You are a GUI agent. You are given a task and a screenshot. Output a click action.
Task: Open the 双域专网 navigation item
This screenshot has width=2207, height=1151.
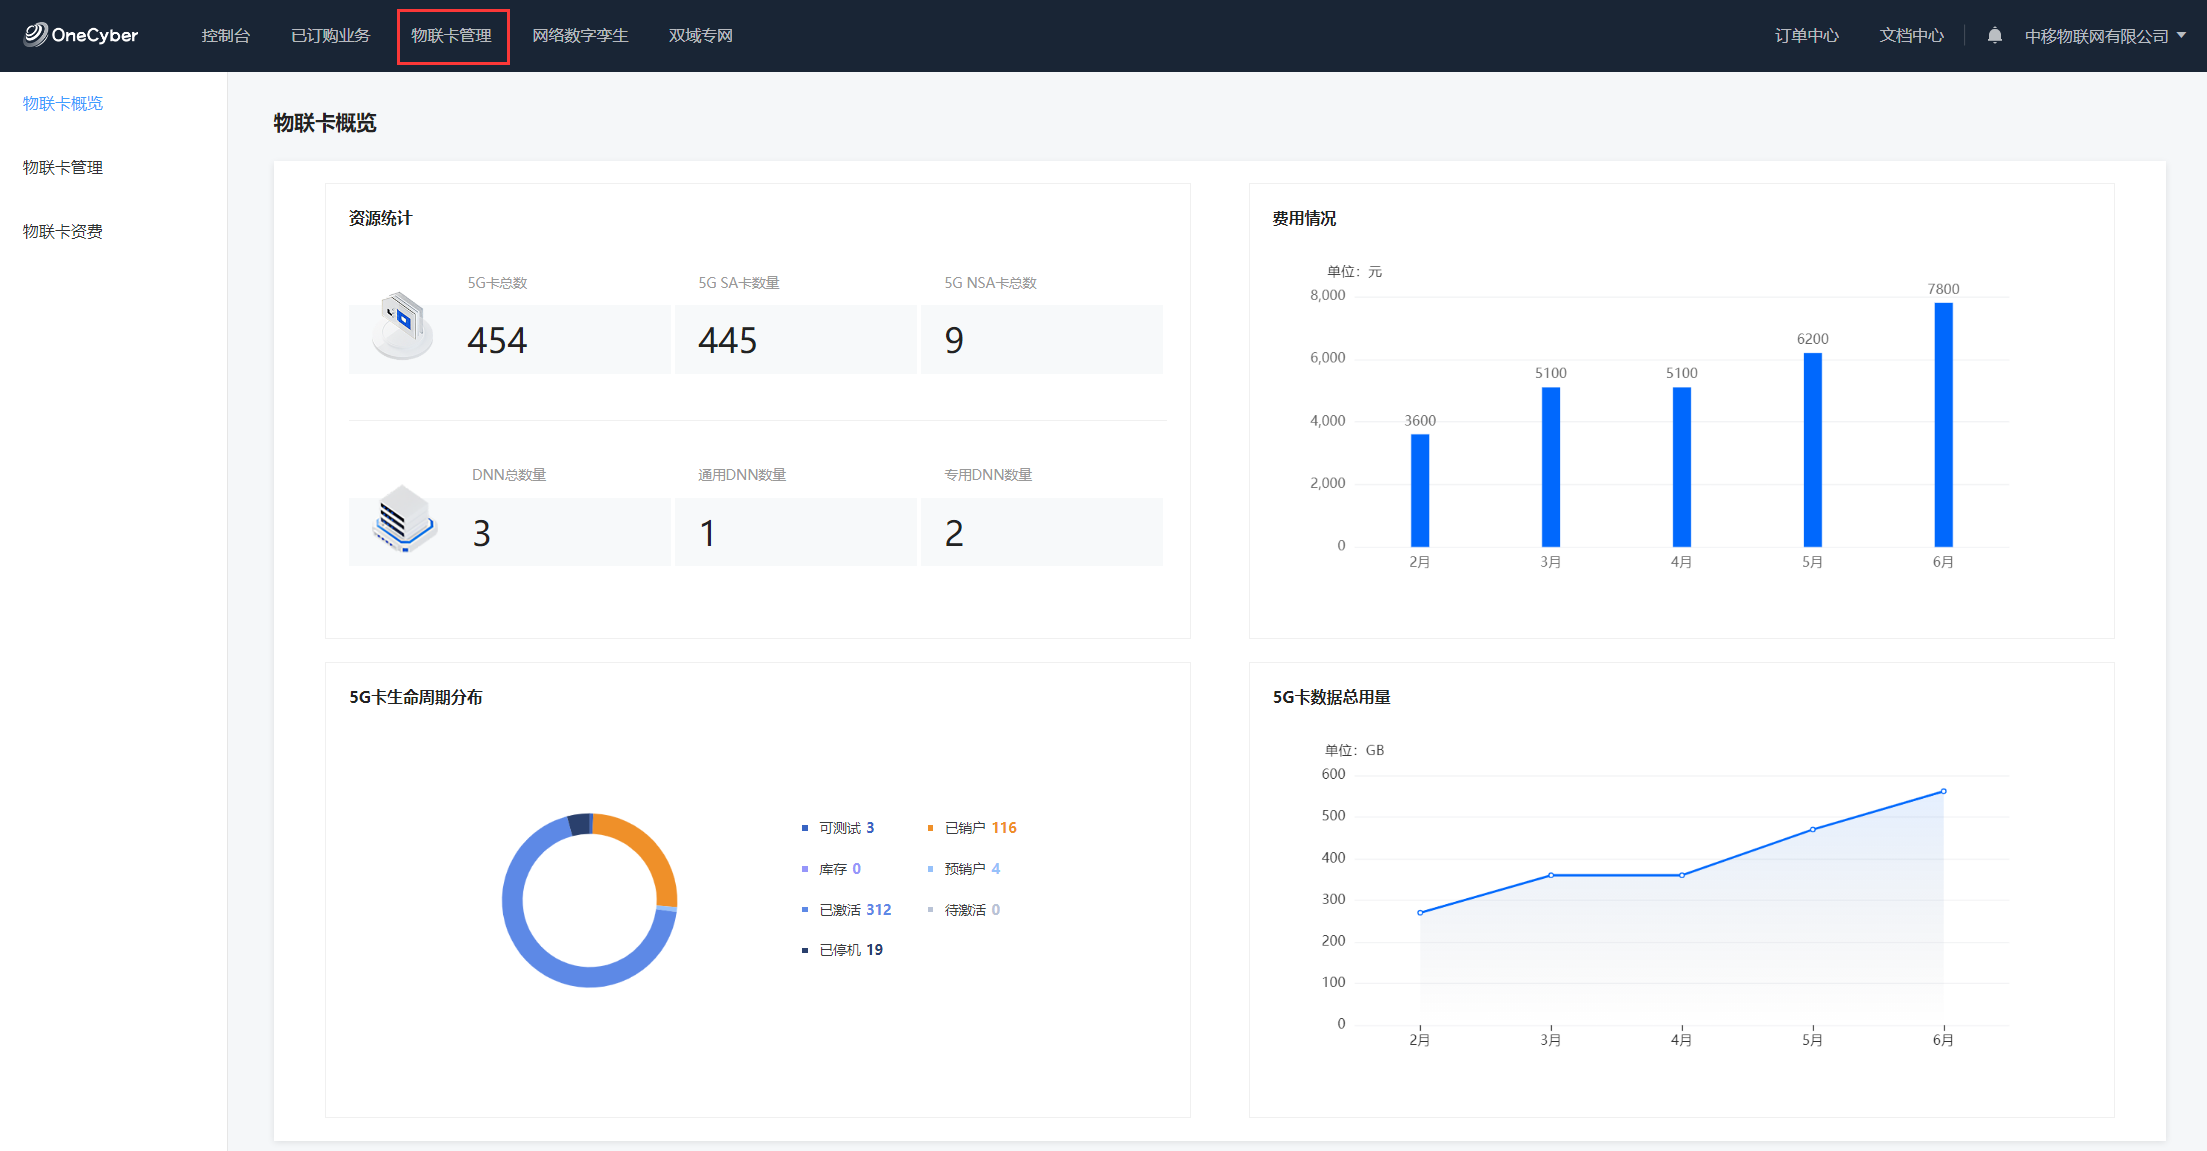point(700,36)
